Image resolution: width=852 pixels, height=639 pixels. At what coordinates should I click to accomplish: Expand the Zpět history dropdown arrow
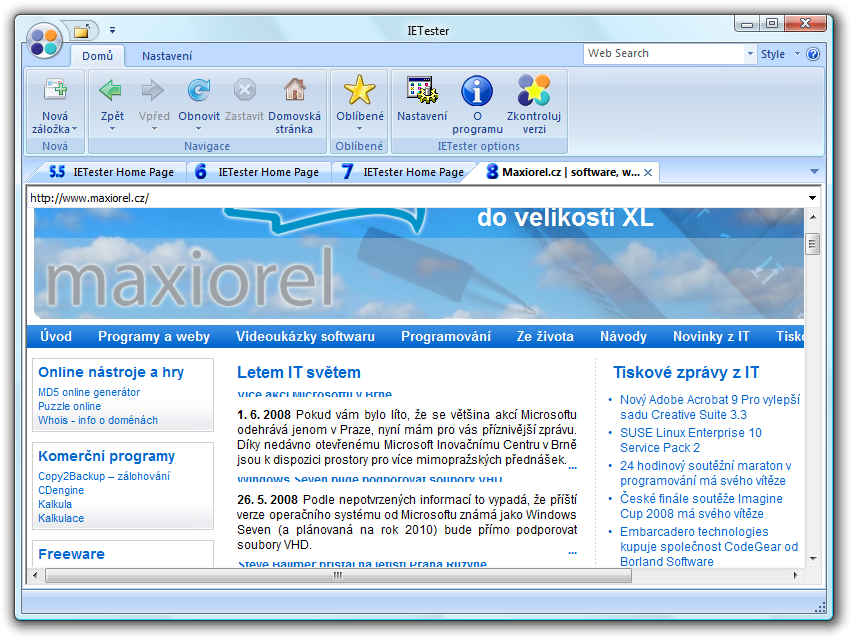[x=112, y=129]
